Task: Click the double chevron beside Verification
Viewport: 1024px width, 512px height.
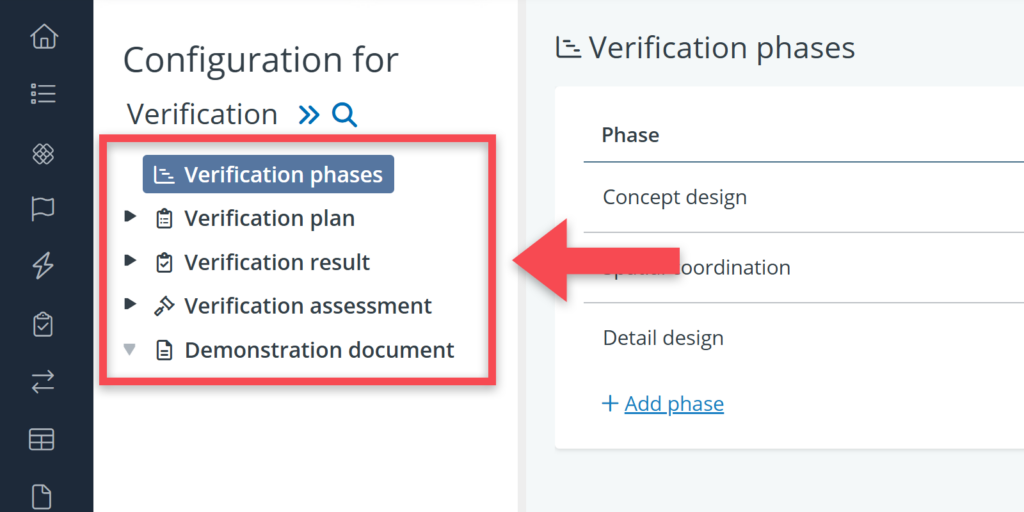Action: click(309, 115)
